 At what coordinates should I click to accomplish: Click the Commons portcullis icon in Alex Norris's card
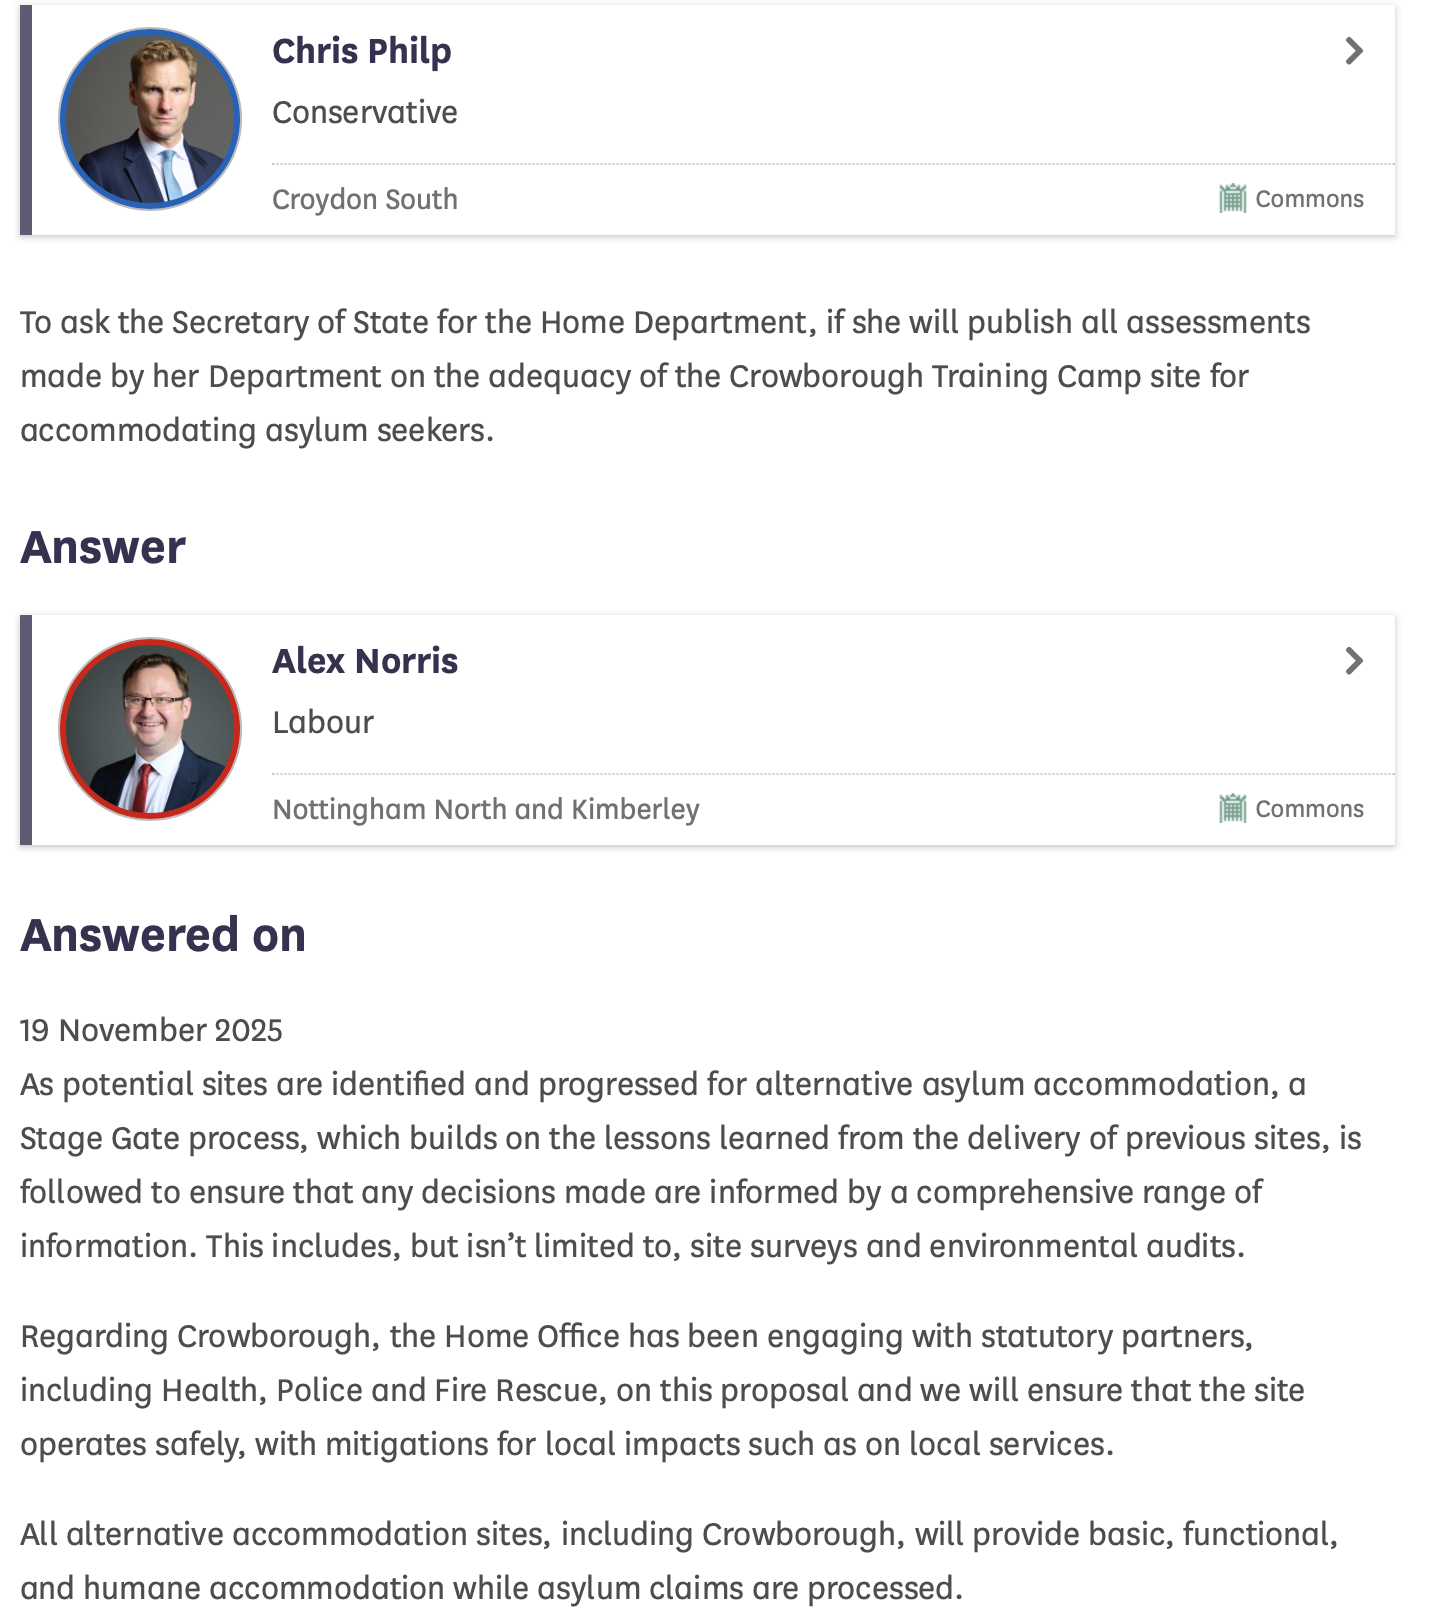point(1232,808)
